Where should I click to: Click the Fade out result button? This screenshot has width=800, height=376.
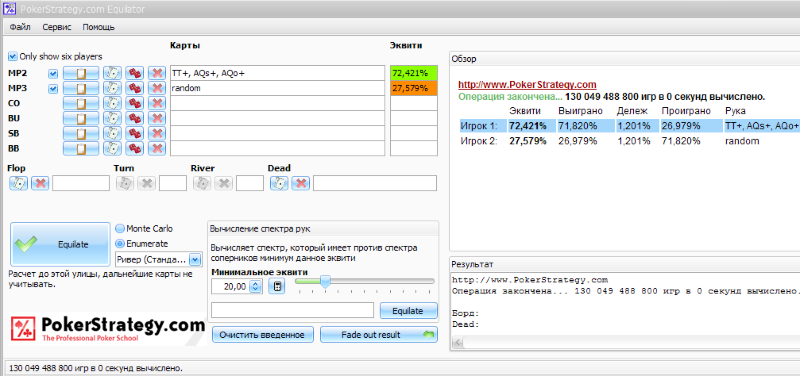pos(379,335)
